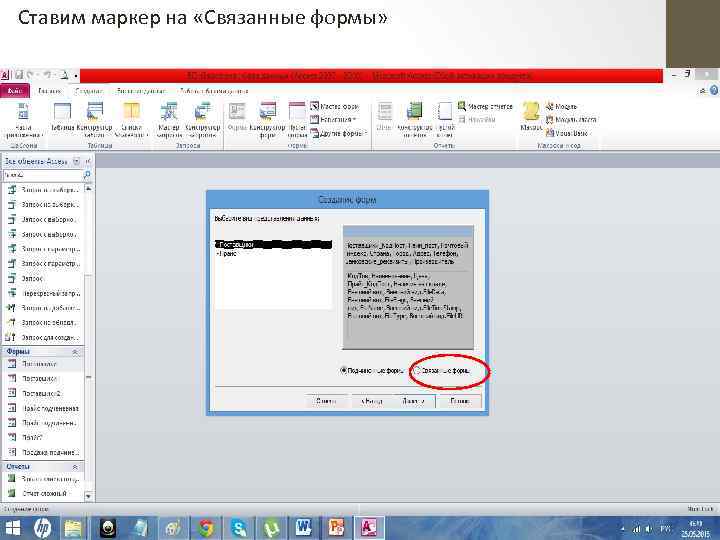
Task: Collapse the Формы group
Action: pyautogui.click(x=75, y=352)
